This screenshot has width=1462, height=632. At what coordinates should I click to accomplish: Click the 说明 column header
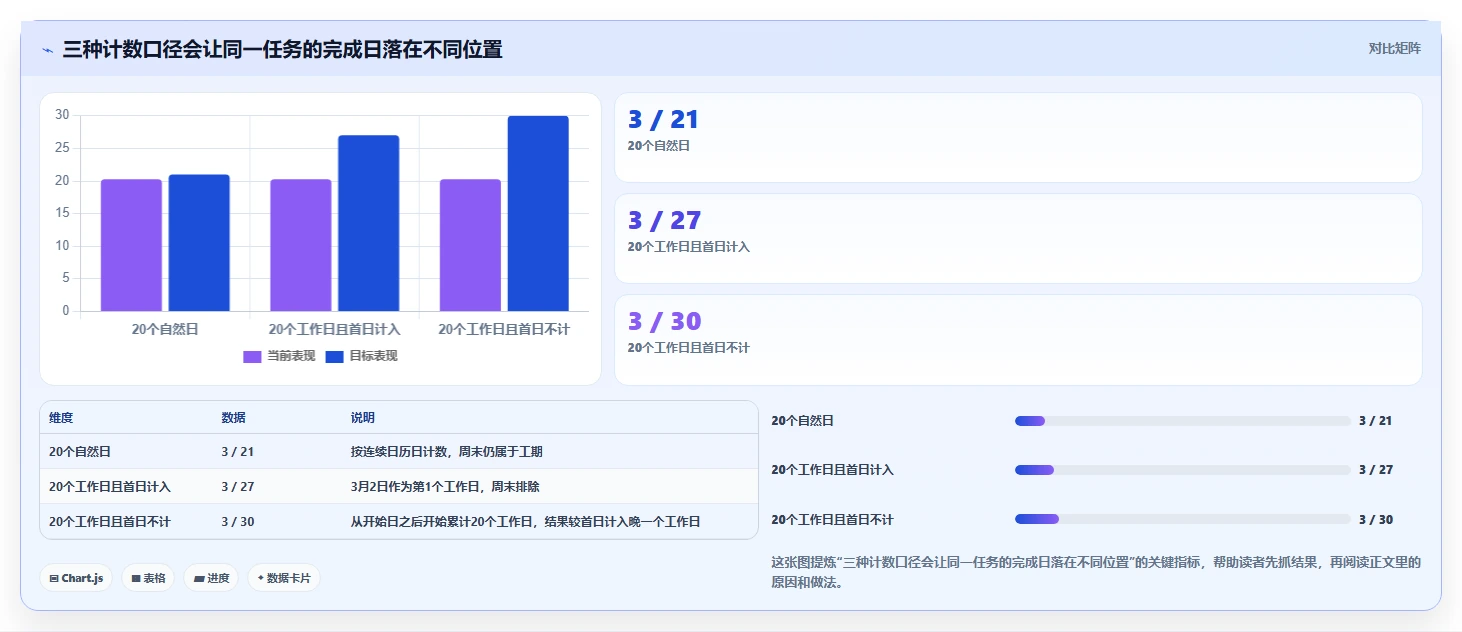click(x=363, y=418)
